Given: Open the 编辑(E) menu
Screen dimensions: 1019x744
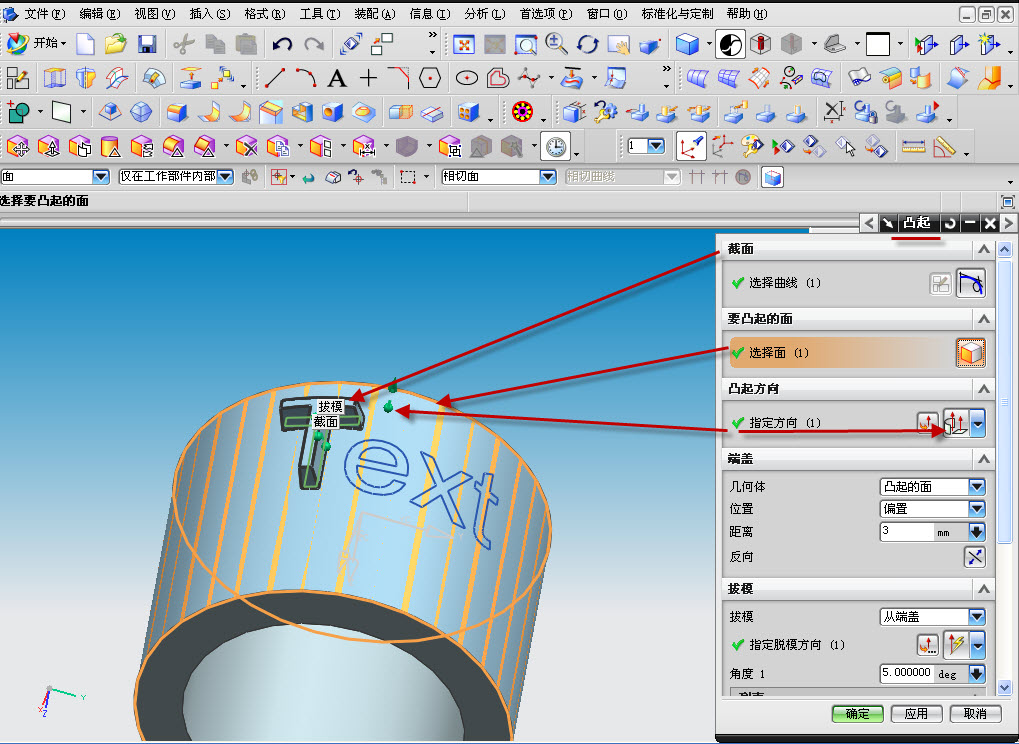Looking at the screenshot, I should (99, 14).
